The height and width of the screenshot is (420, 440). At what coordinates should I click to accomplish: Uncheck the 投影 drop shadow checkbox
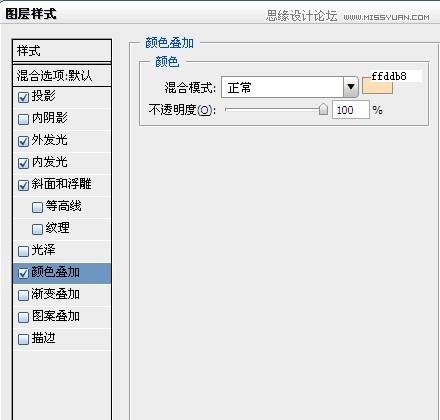[x=23, y=97]
